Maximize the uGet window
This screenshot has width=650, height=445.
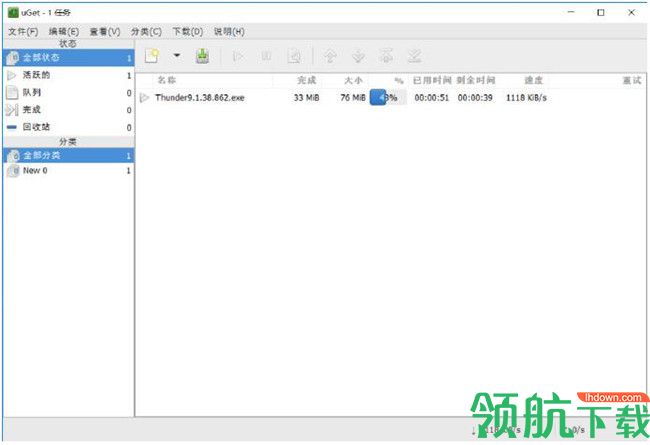coord(601,12)
